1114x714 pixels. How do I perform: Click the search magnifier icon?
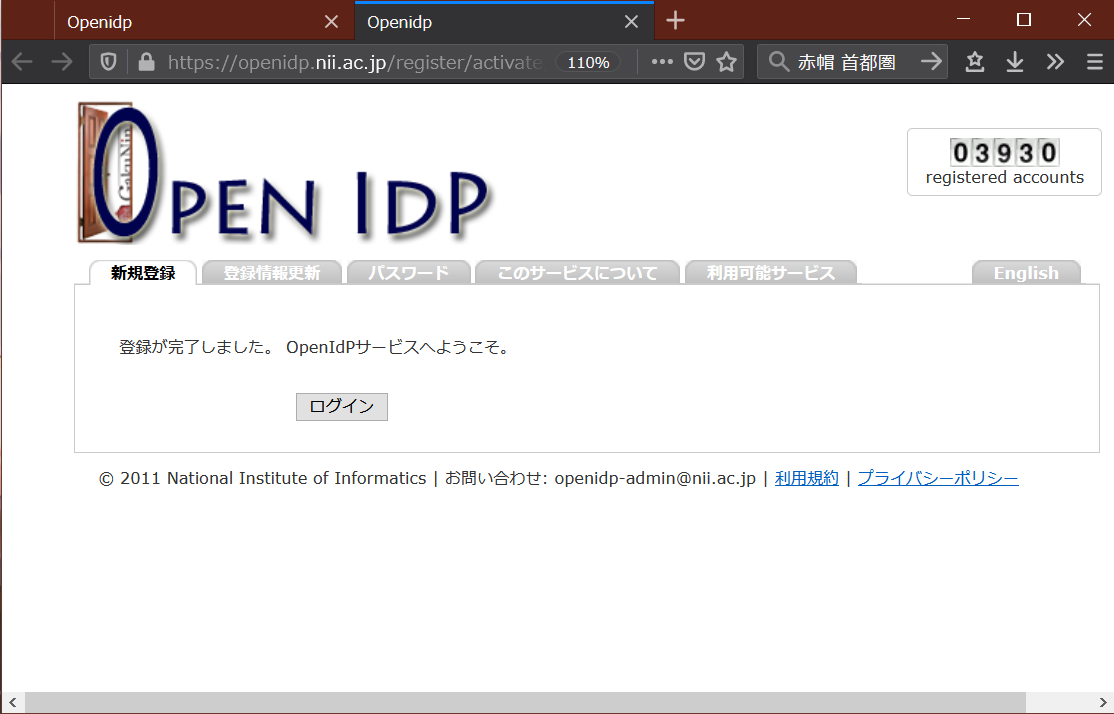(779, 63)
